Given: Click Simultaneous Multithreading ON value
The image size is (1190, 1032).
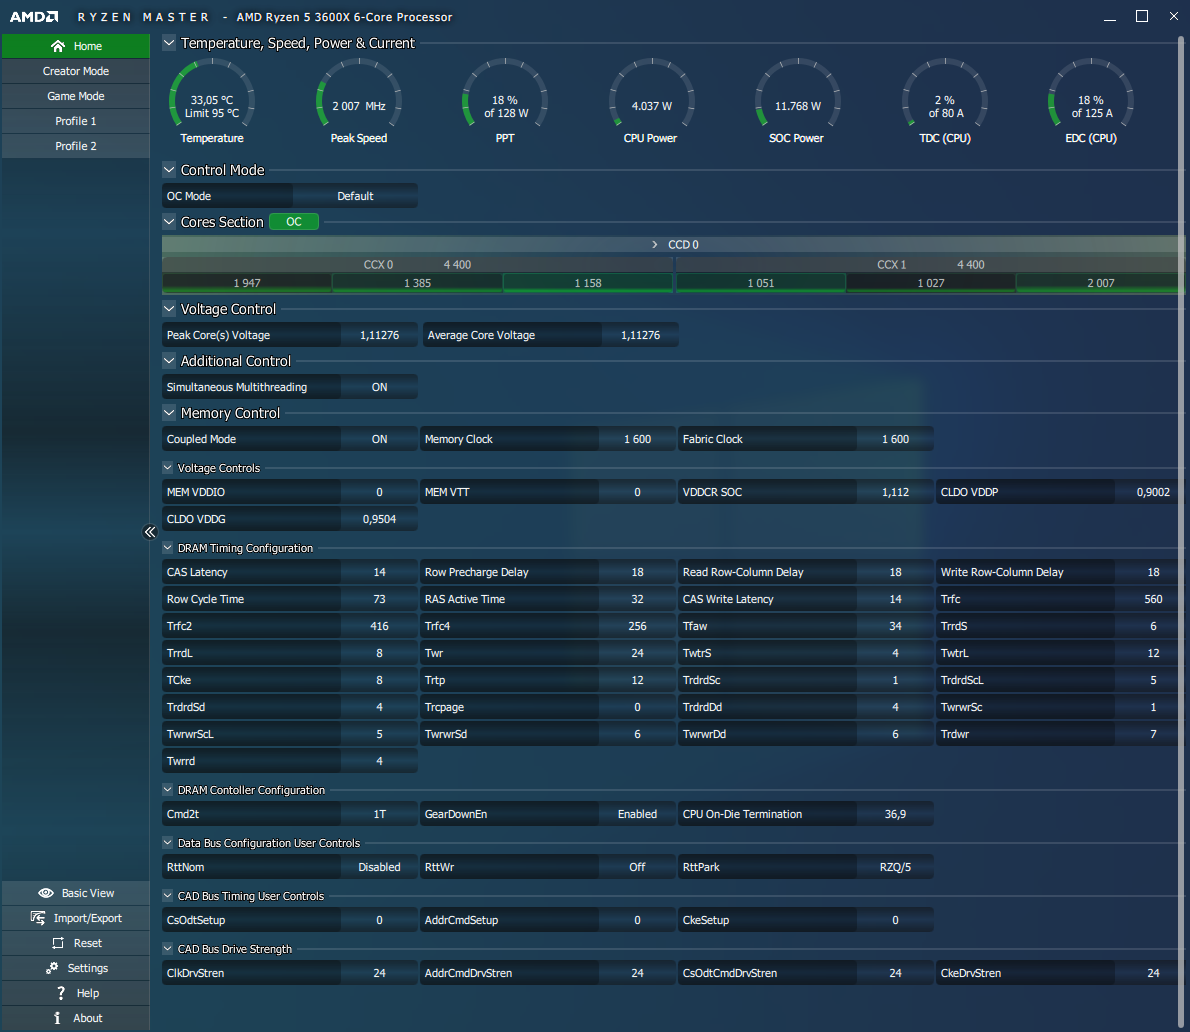Looking at the screenshot, I should pyautogui.click(x=379, y=387).
